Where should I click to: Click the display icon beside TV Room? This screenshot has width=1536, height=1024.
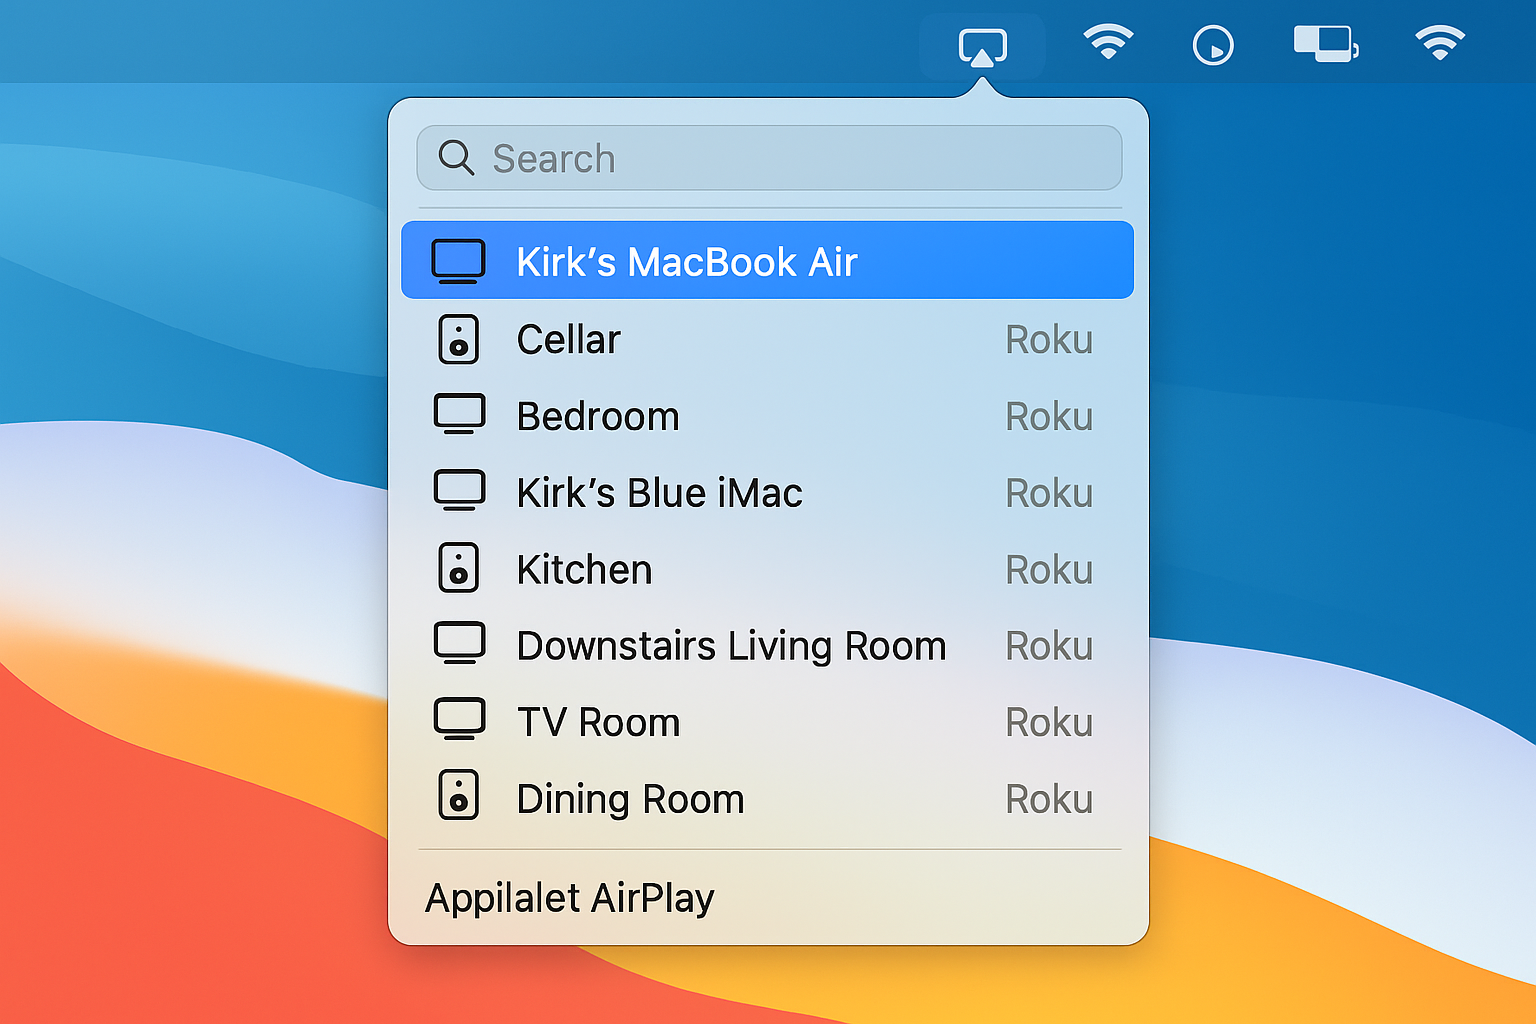pyautogui.click(x=459, y=721)
